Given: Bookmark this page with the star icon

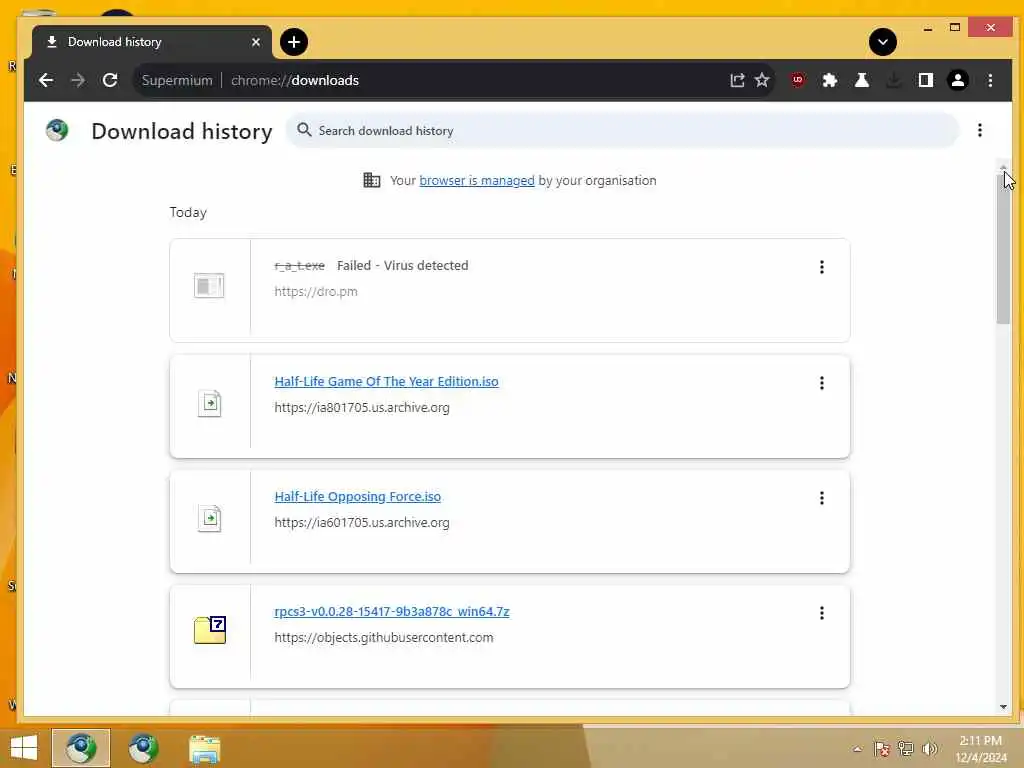Looking at the screenshot, I should (762, 80).
